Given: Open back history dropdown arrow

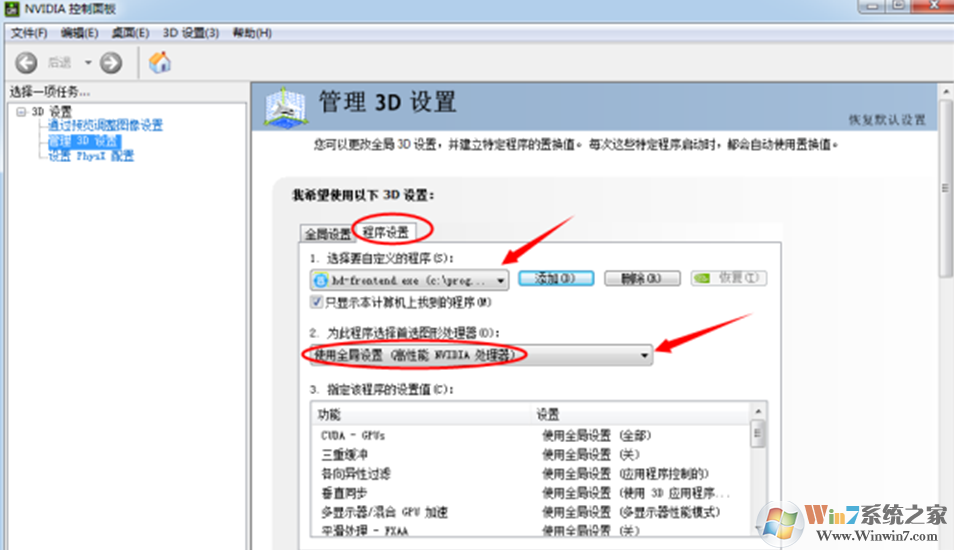Looking at the screenshot, I should (88, 63).
